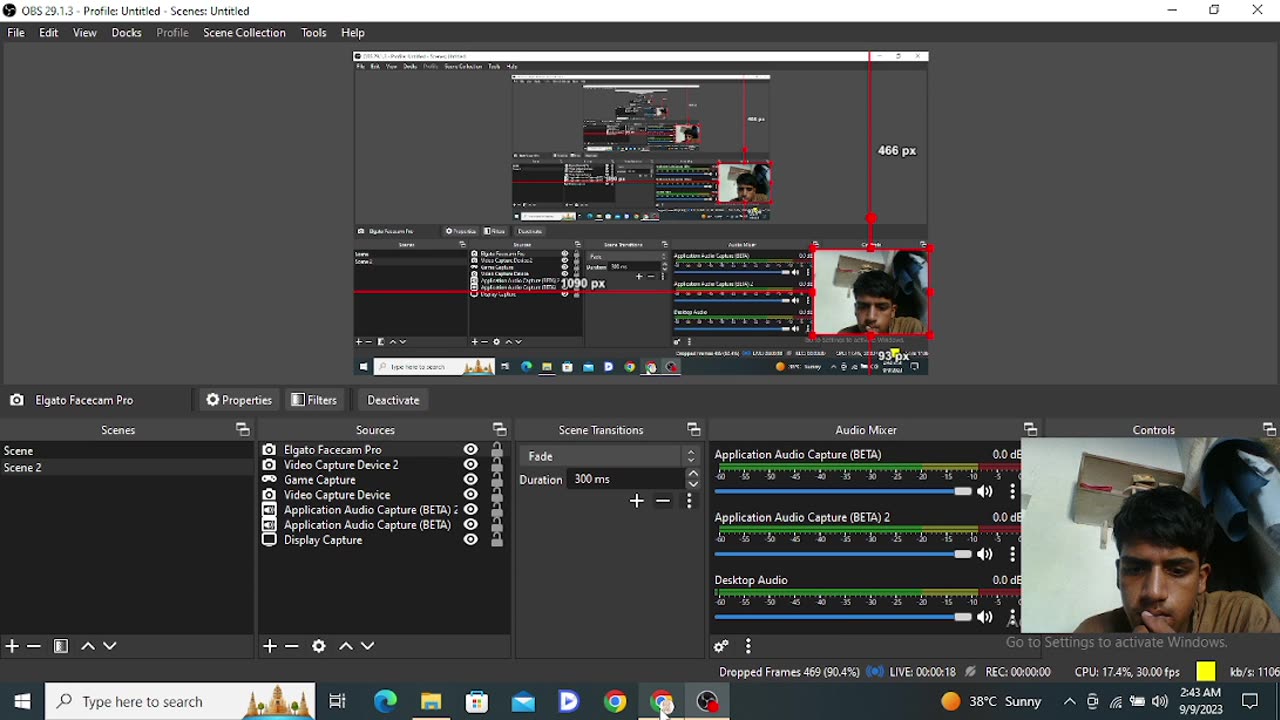Add a new scene with Scenes plus icon

pos(12,646)
